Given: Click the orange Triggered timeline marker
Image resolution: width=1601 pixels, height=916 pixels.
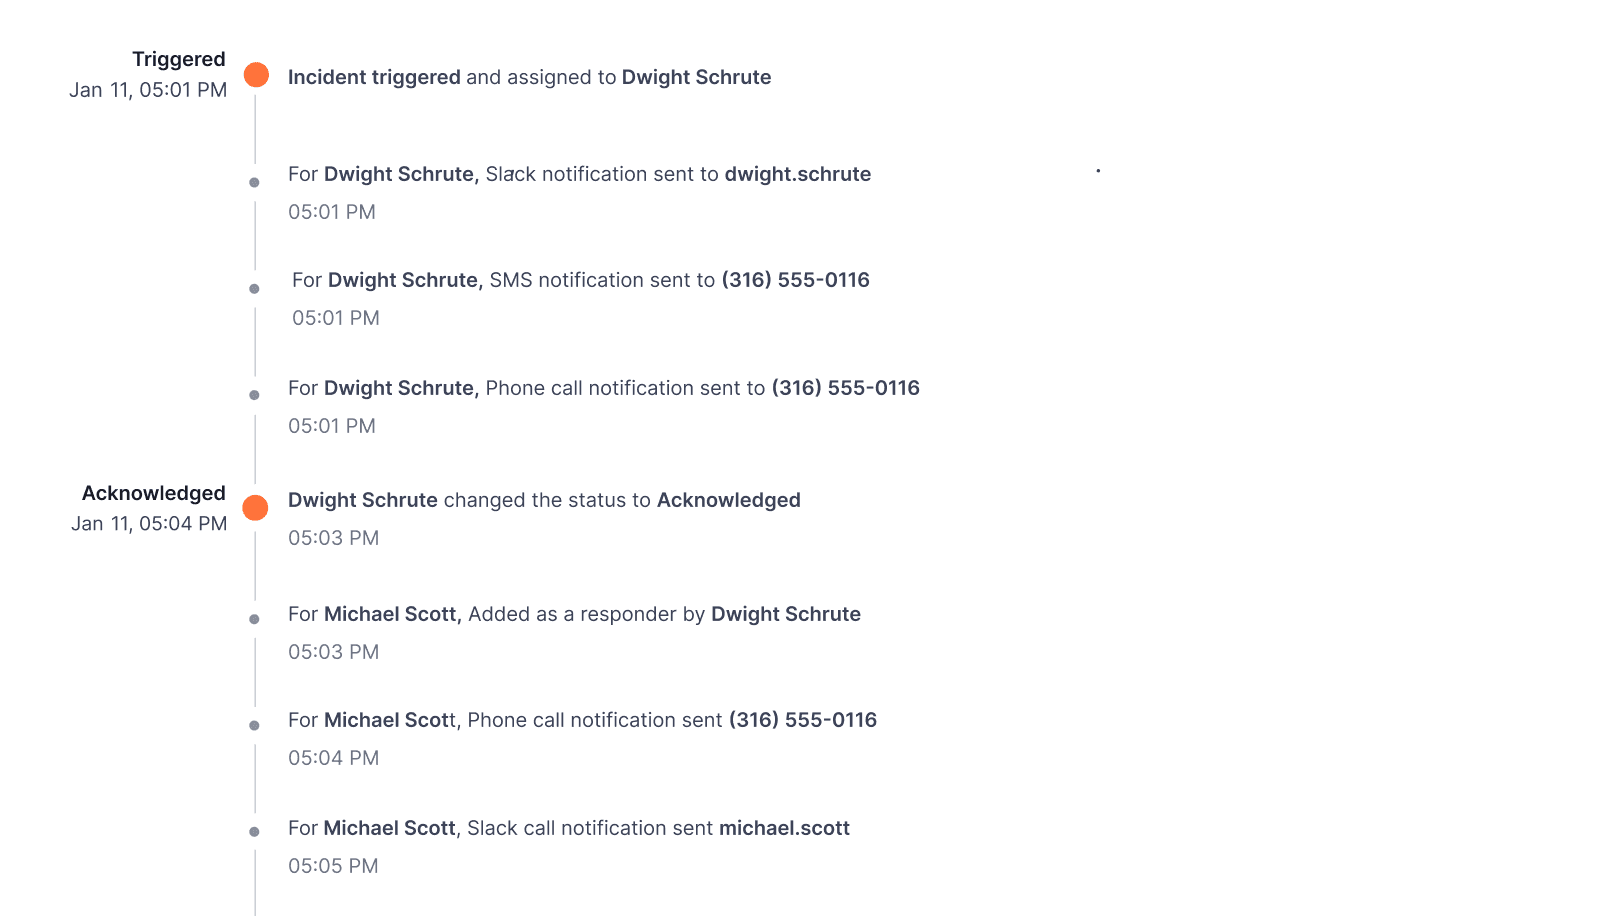Looking at the screenshot, I should coord(256,75).
